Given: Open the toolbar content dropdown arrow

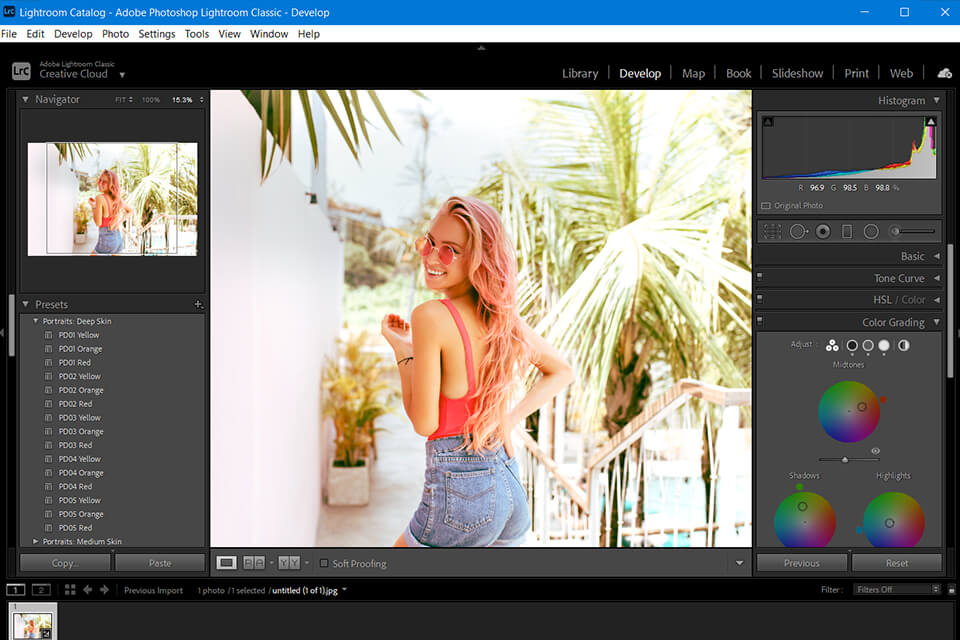Looking at the screenshot, I should [739, 563].
